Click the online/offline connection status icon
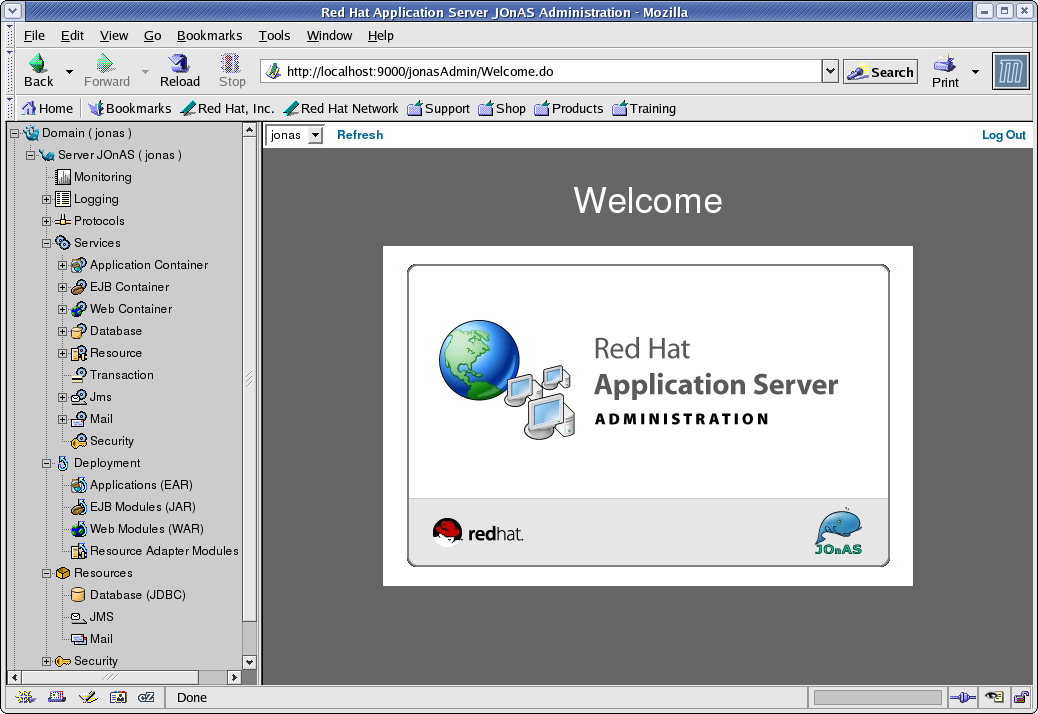The image size is (1038, 714). tap(963, 697)
